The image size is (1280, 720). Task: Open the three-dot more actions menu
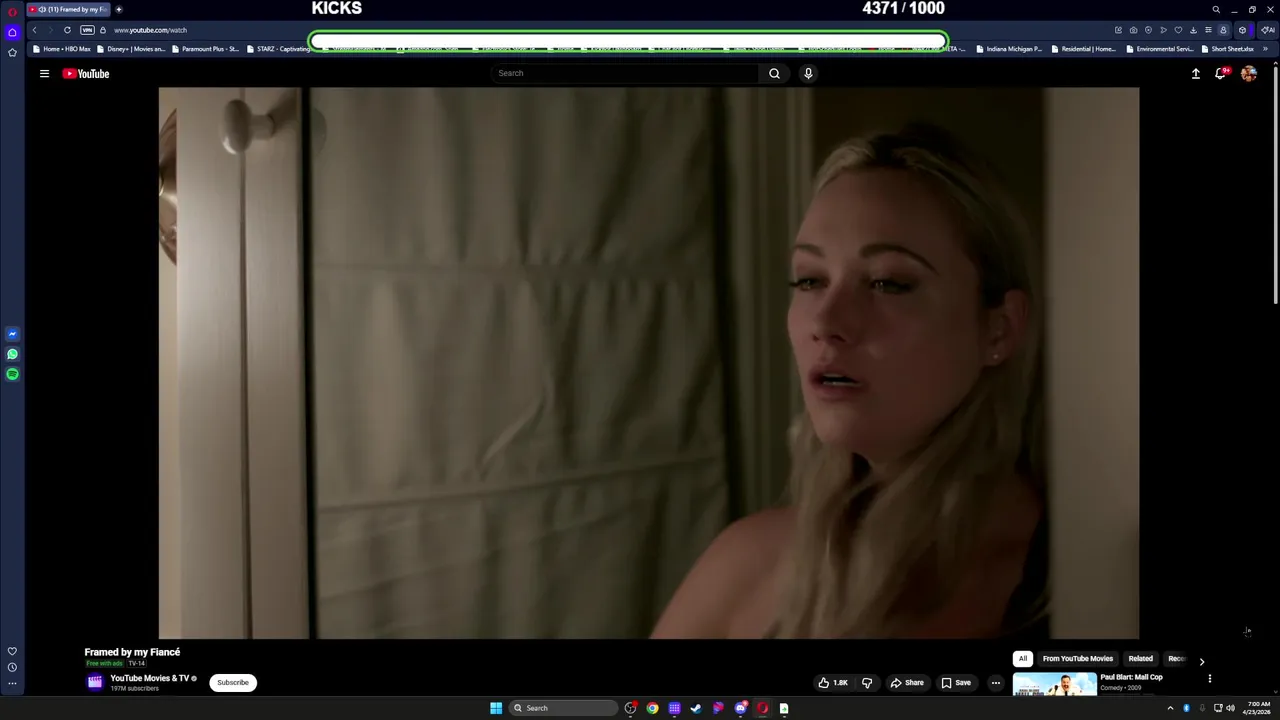pos(995,683)
